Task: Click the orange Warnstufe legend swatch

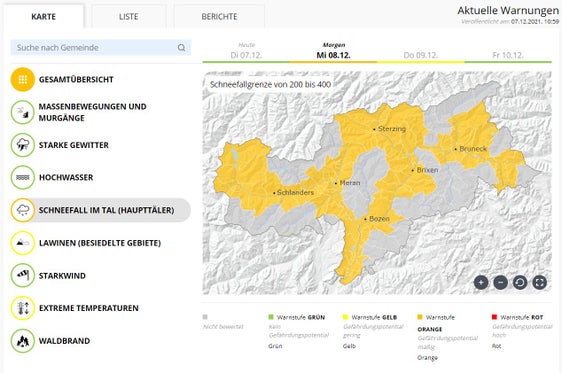Action: [420, 317]
